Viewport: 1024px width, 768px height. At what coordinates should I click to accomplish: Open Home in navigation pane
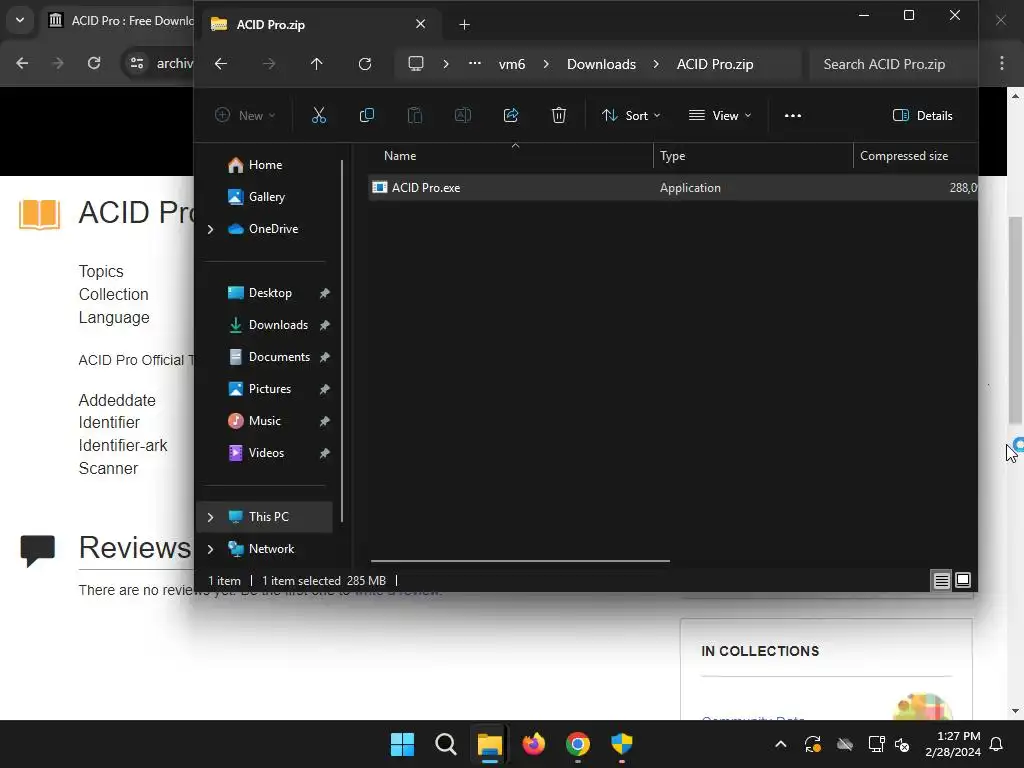click(264, 165)
